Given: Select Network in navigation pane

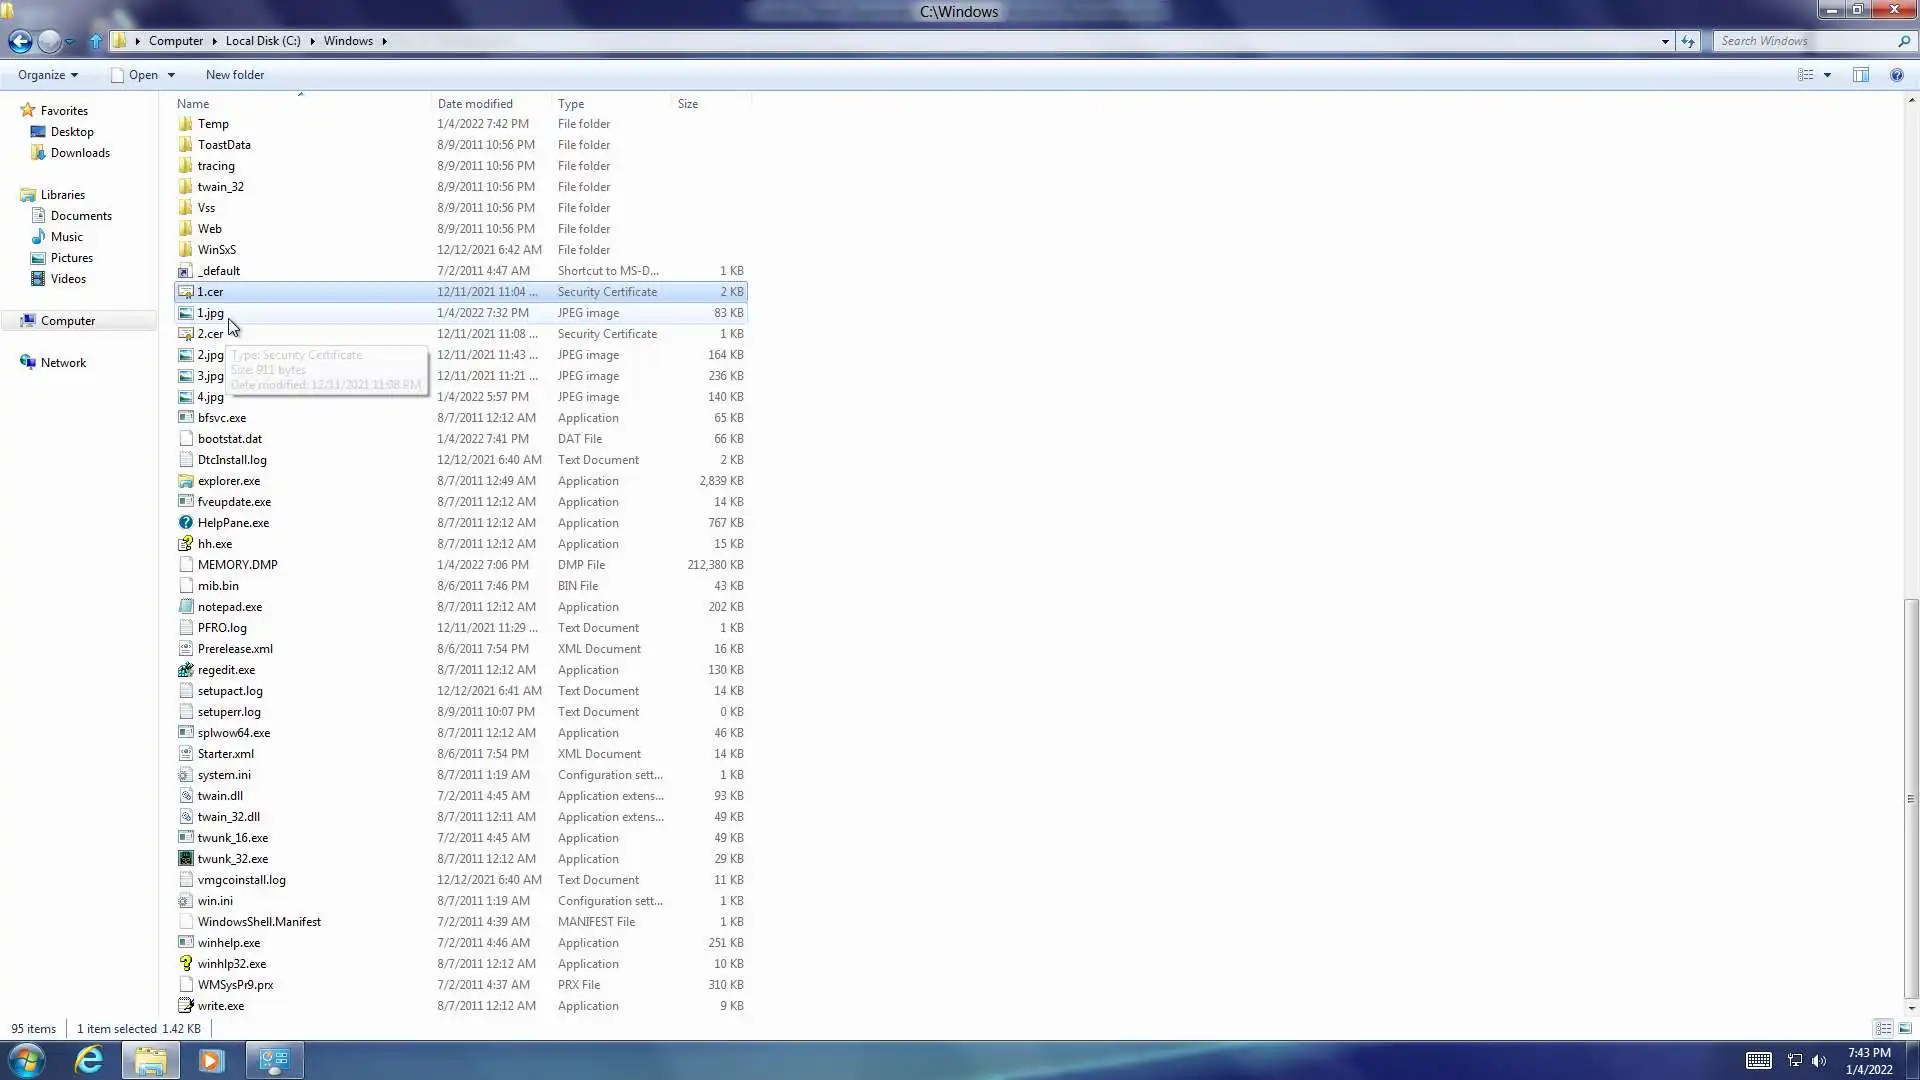Looking at the screenshot, I should (x=63, y=363).
